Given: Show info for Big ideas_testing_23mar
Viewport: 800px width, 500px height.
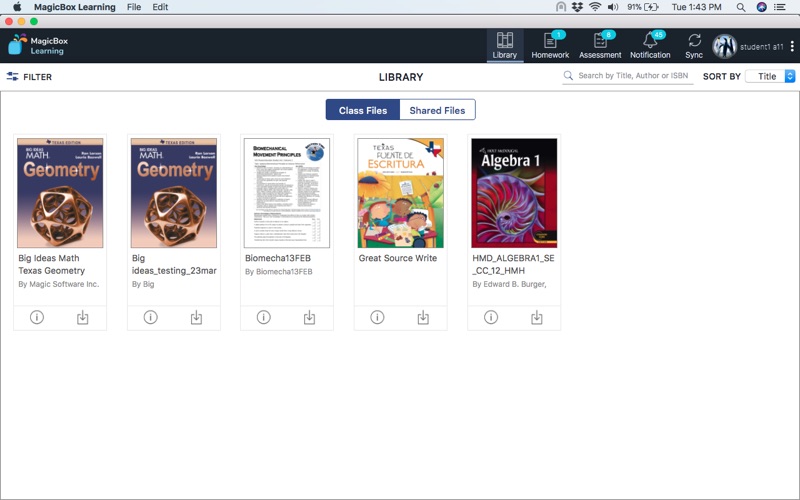Looking at the screenshot, I should coord(151,317).
